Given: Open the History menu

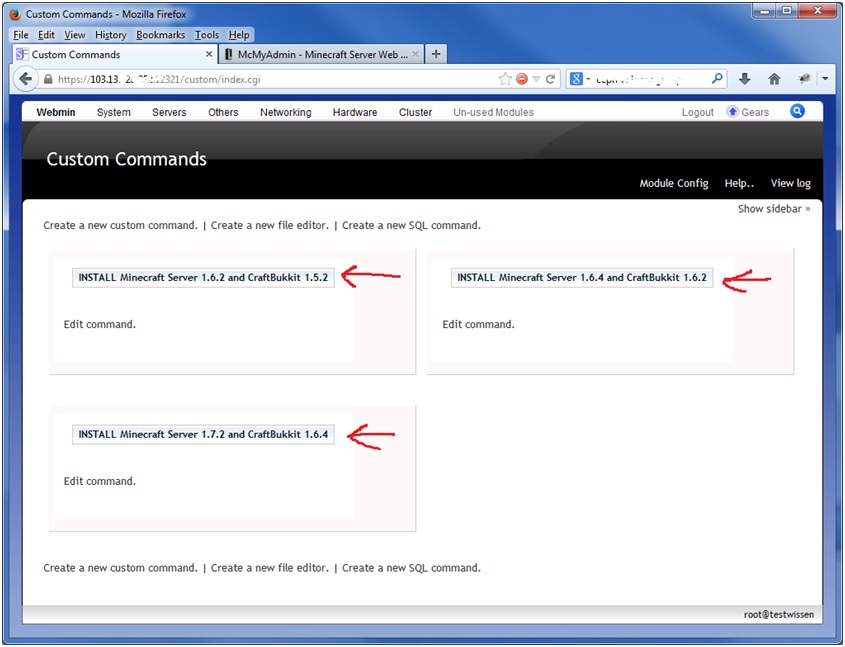Looking at the screenshot, I should [110, 35].
